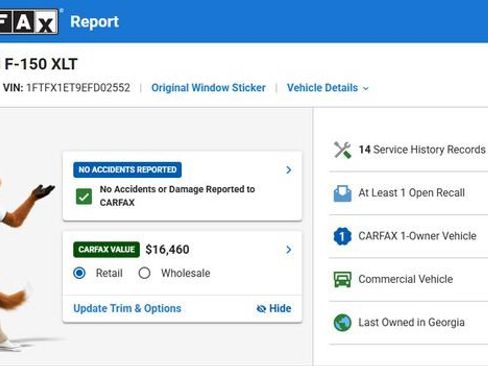Click the Hide button with crossed-eye icon
488x366 pixels.
pyautogui.click(x=274, y=308)
